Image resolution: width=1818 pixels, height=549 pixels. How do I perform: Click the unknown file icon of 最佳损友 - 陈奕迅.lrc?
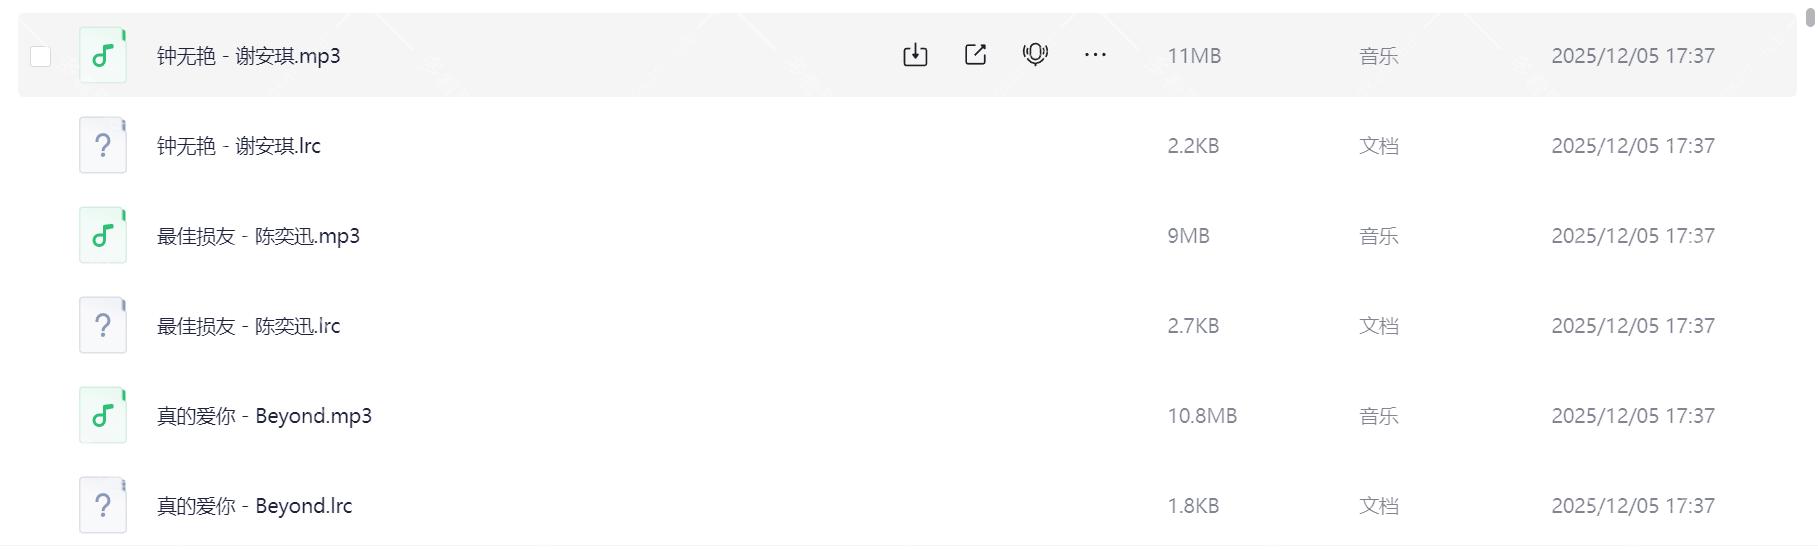click(103, 325)
